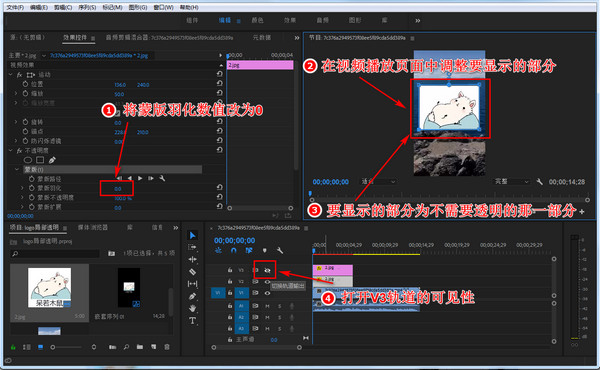The height and width of the screenshot is (370, 600).
Task: Solo the A2 audio track
Action: 280,317
